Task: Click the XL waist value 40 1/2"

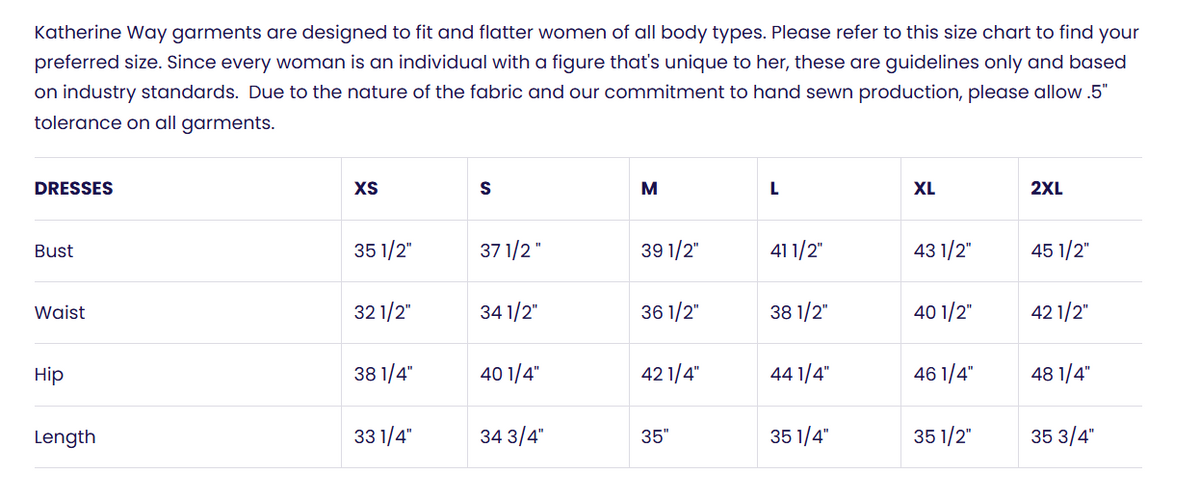Action: (x=944, y=313)
